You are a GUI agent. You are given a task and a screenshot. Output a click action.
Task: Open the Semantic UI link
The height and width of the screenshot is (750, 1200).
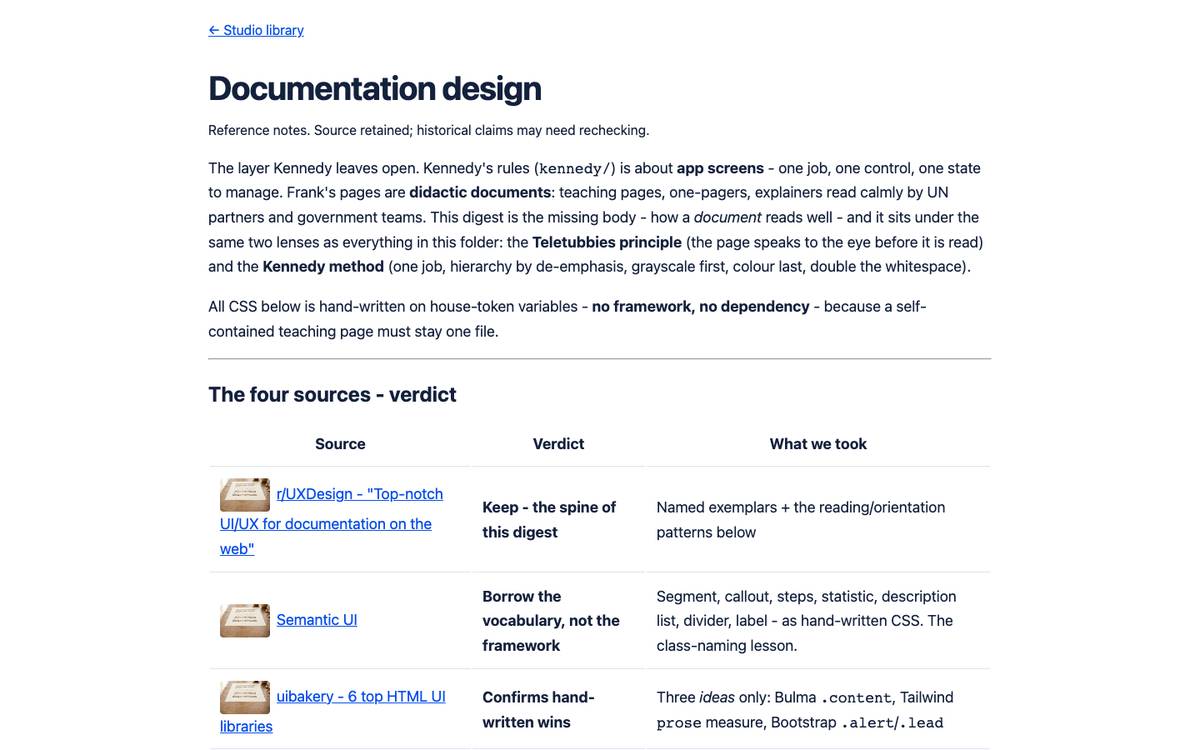317,620
